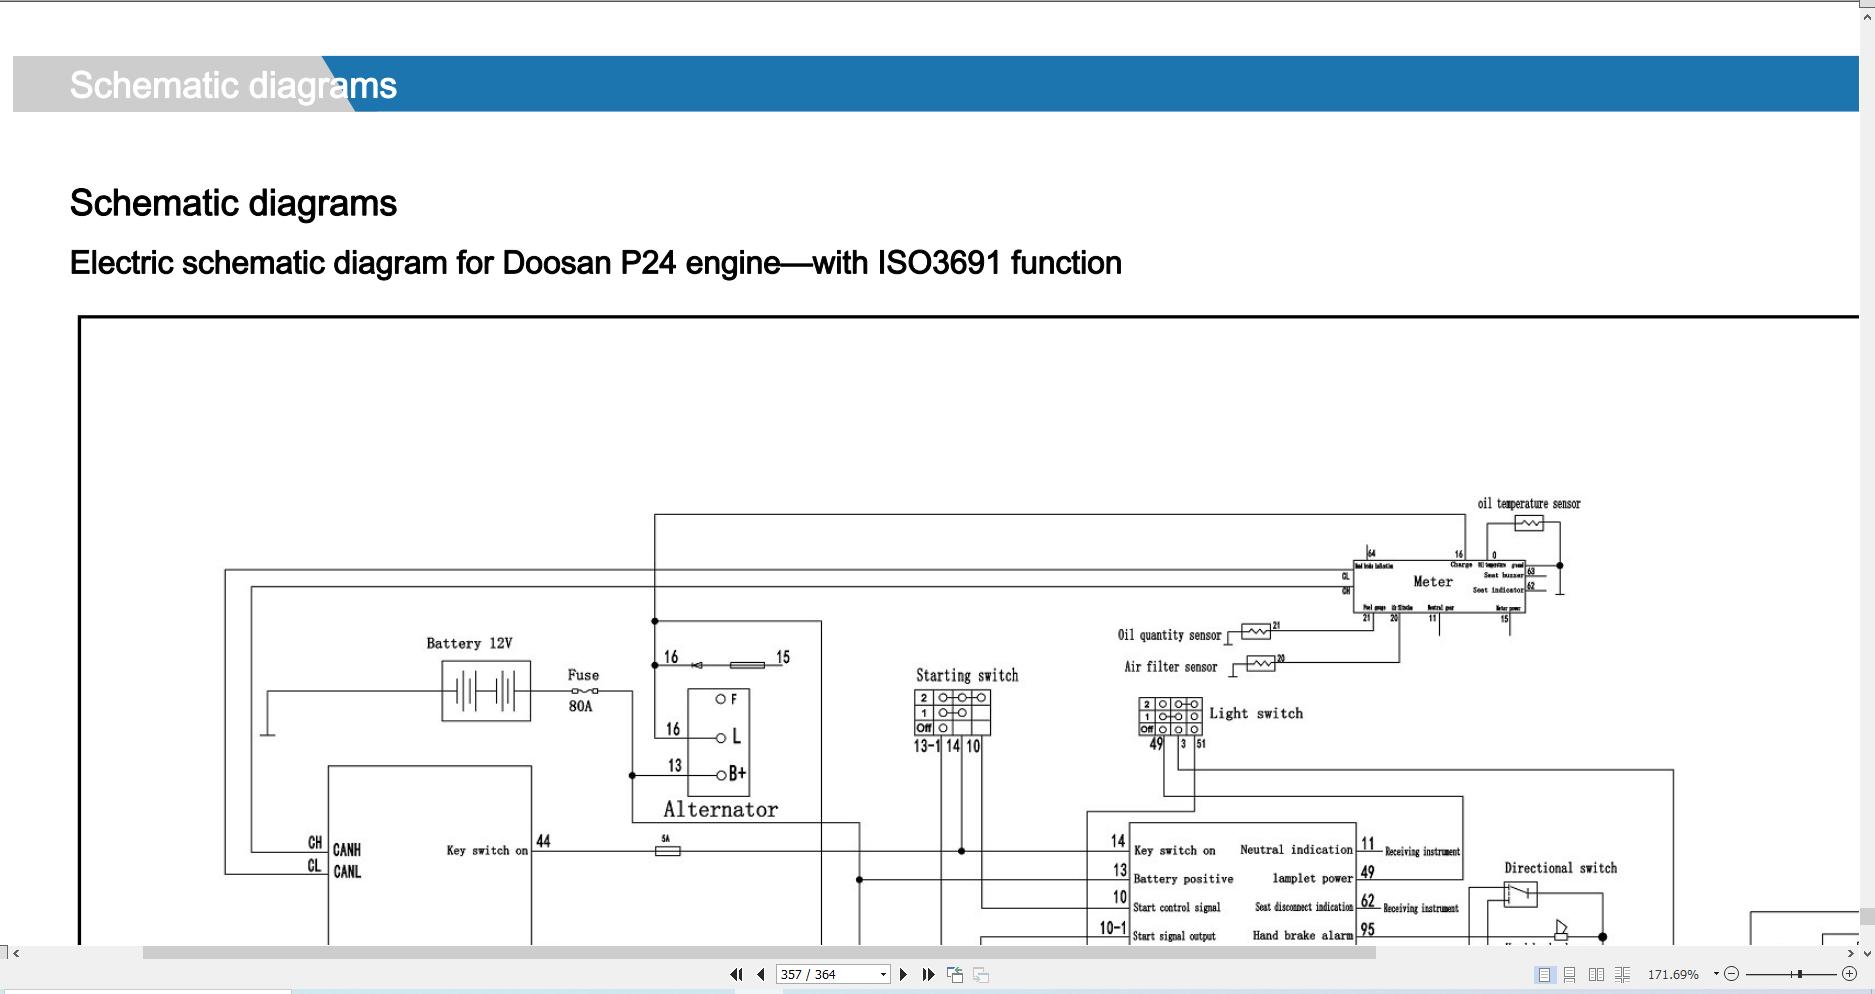Click the horizontal scrollbar right arrow
This screenshot has height=994, width=1875.
(1851, 953)
